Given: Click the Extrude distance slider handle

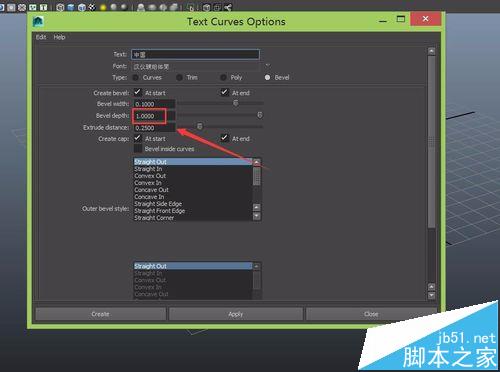Looking at the screenshot, I should tap(199, 126).
